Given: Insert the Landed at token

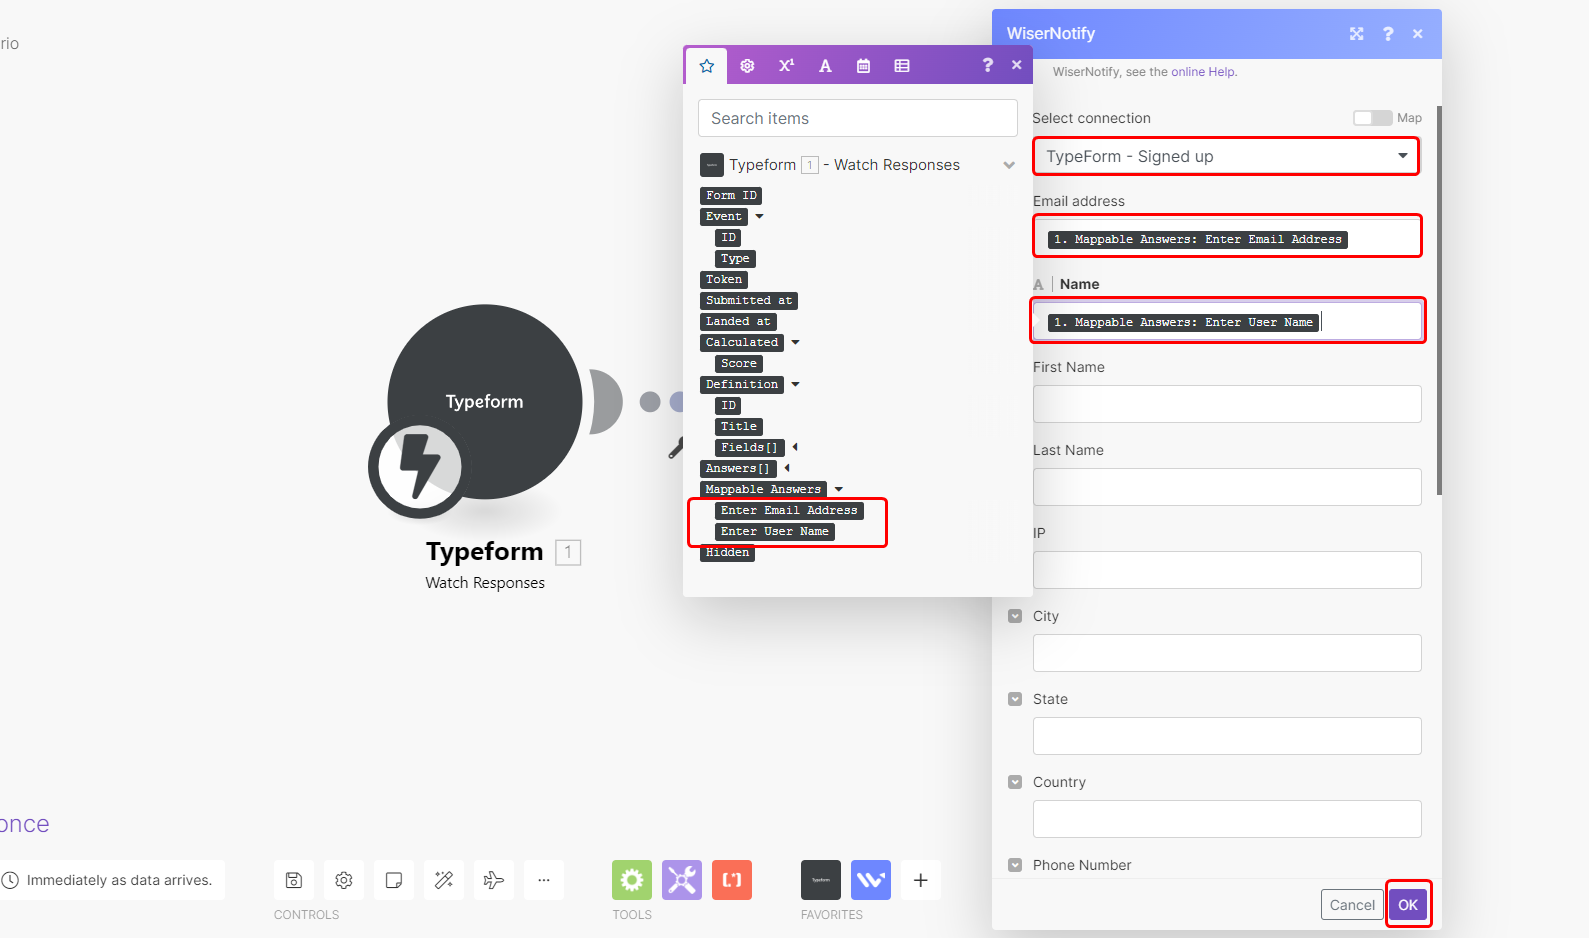Looking at the screenshot, I should point(738,322).
